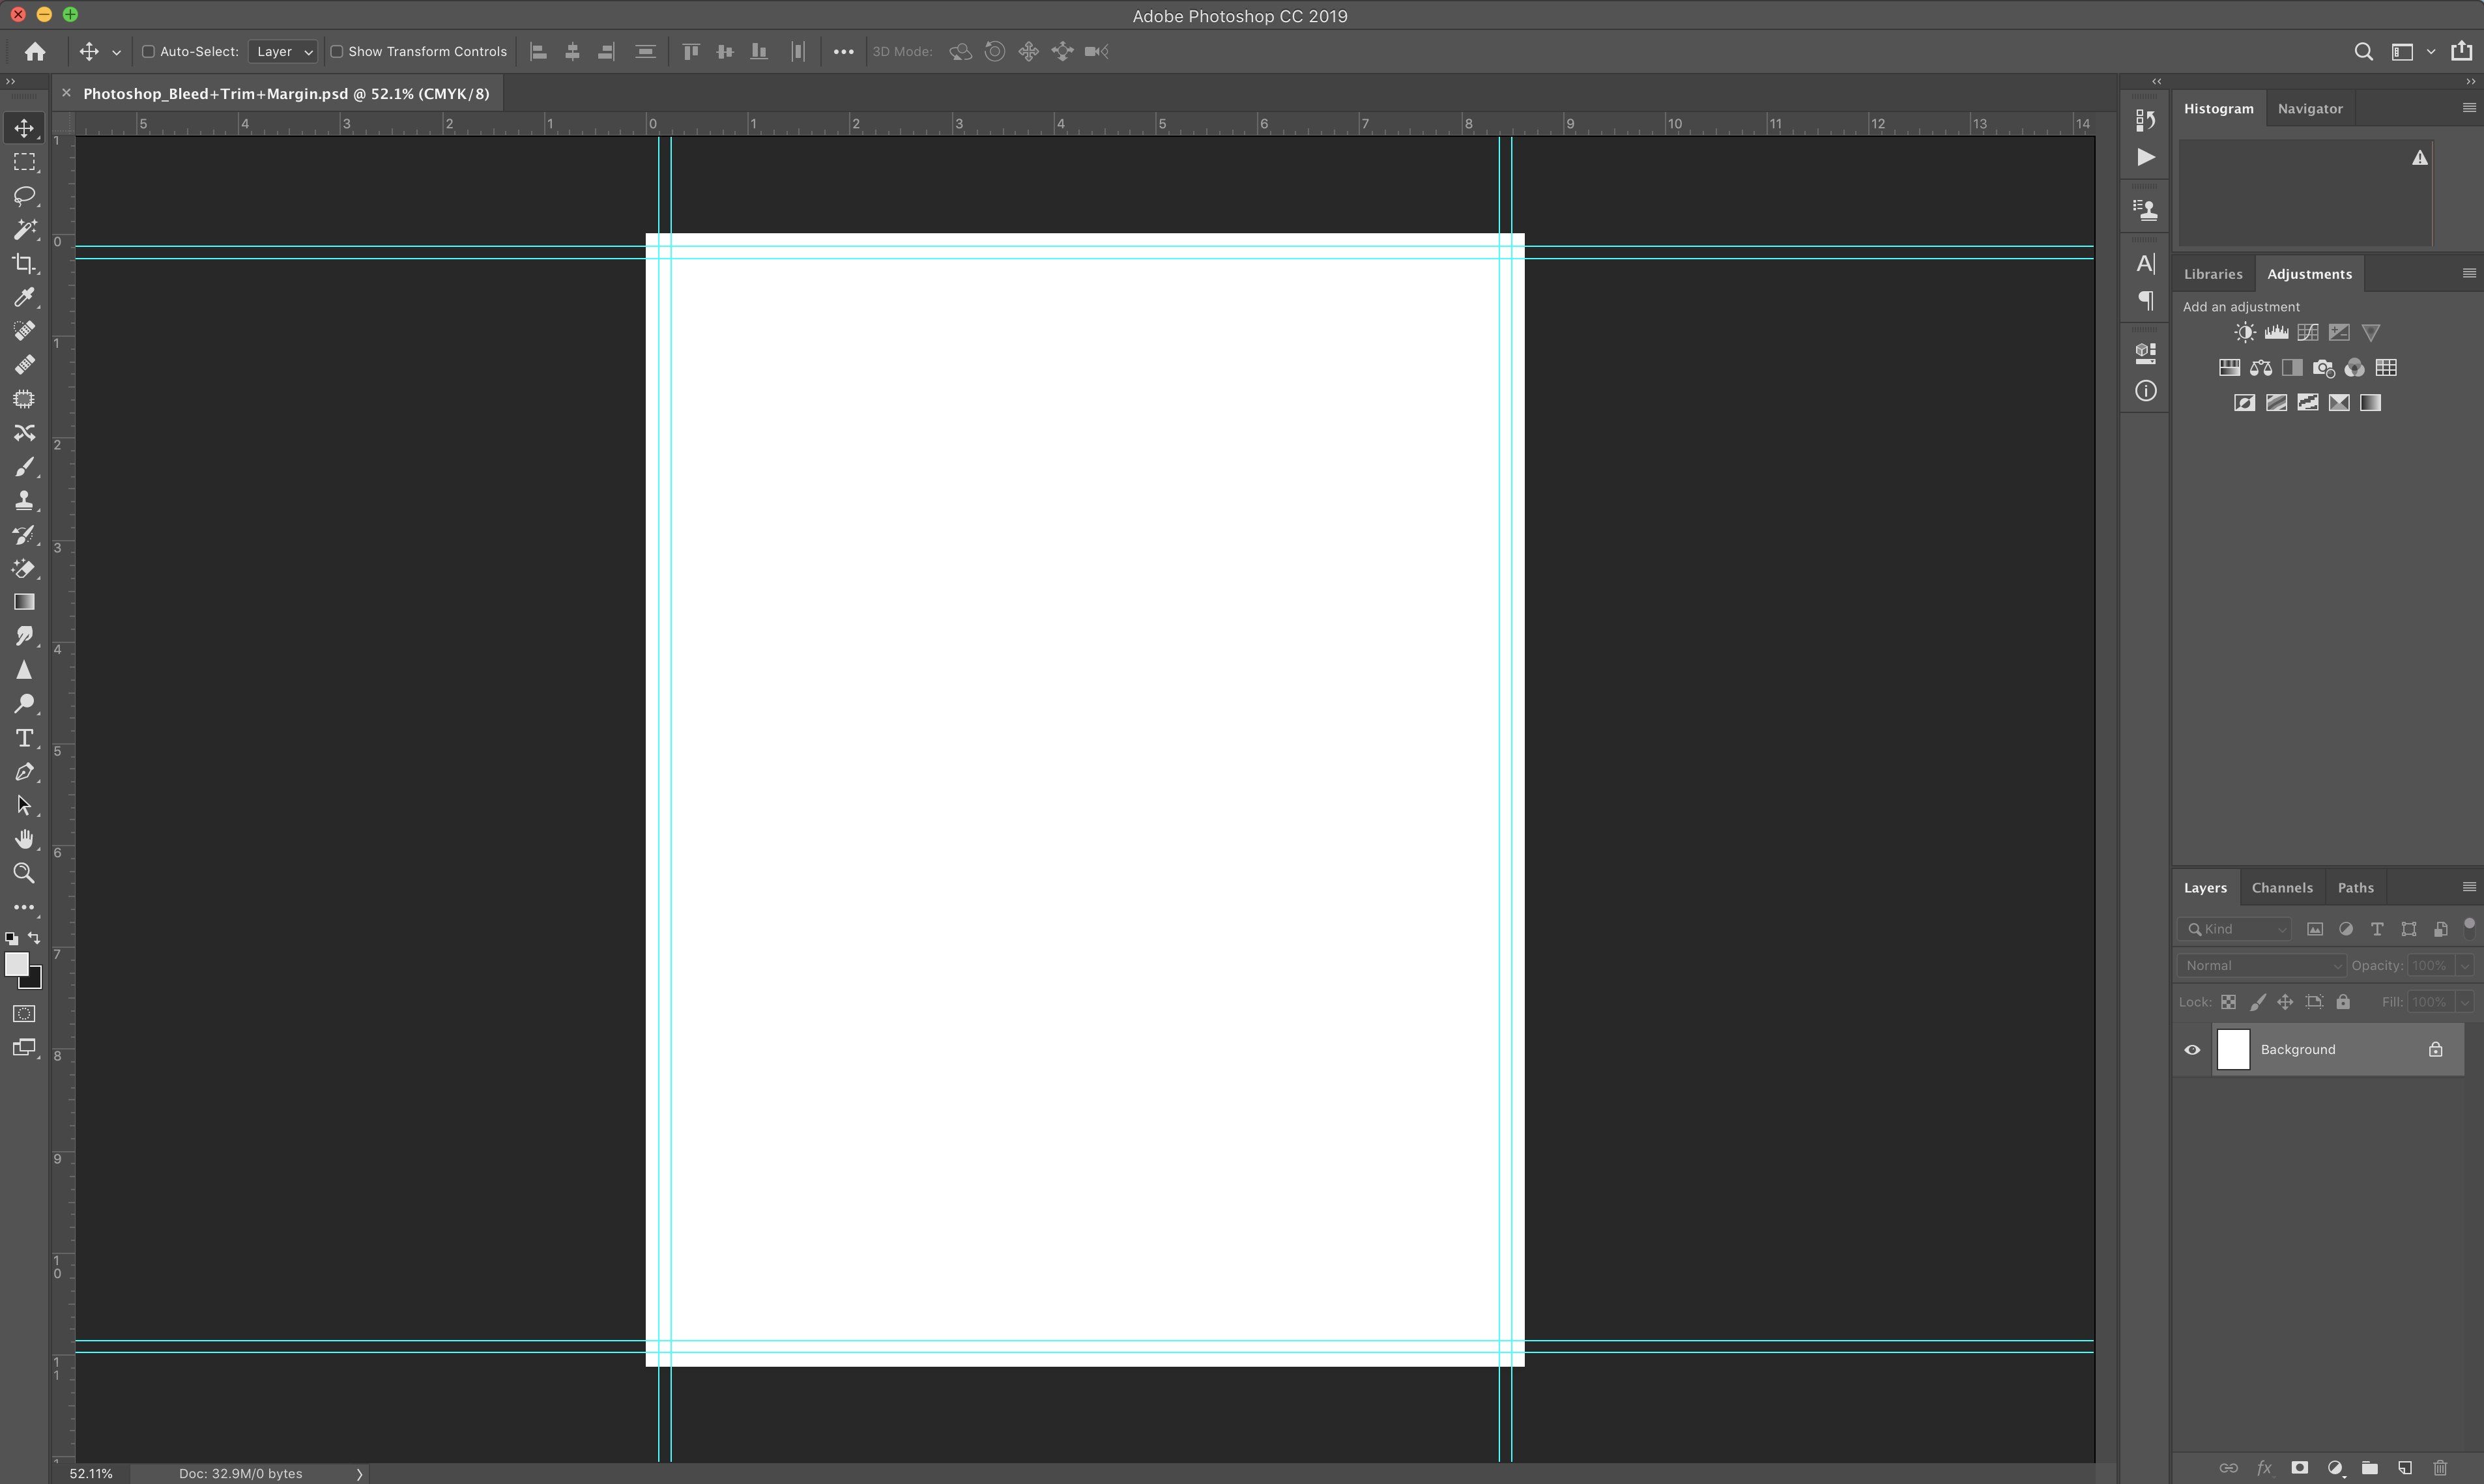
Task: Select the Move tool
Action: pos(25,128)
